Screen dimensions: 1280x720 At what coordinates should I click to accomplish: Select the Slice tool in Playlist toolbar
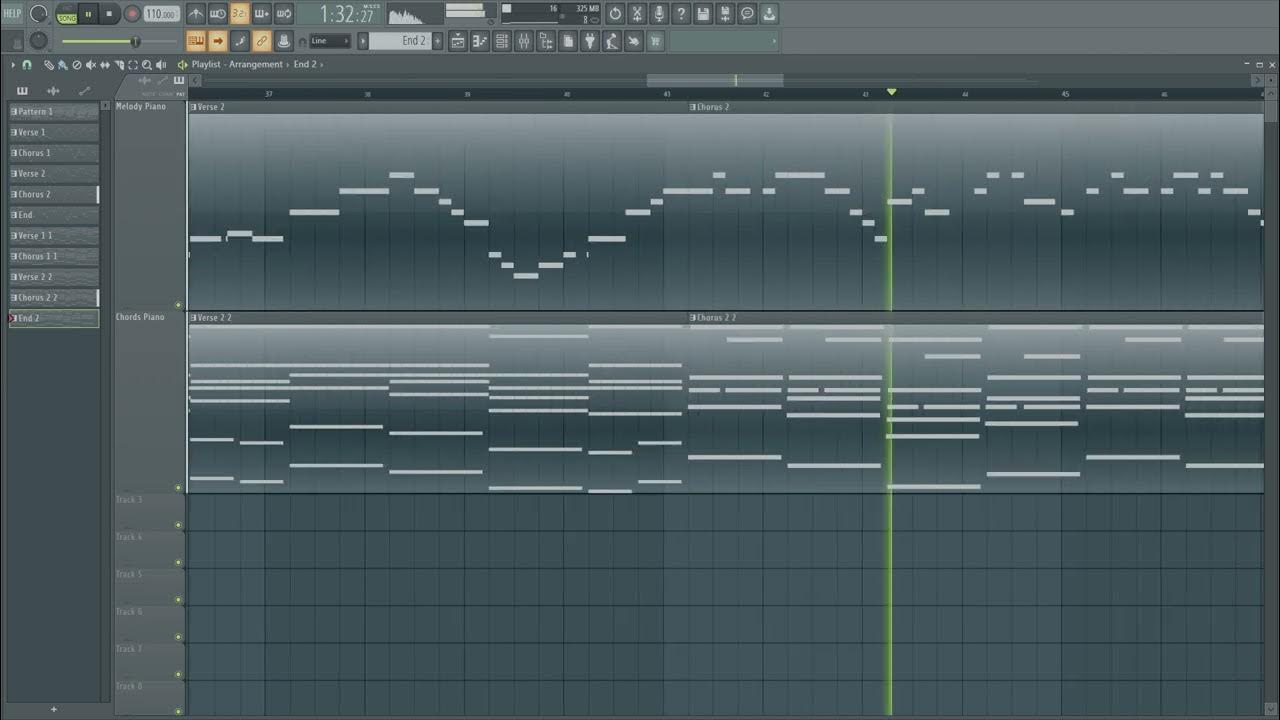(x=119, y=64)
